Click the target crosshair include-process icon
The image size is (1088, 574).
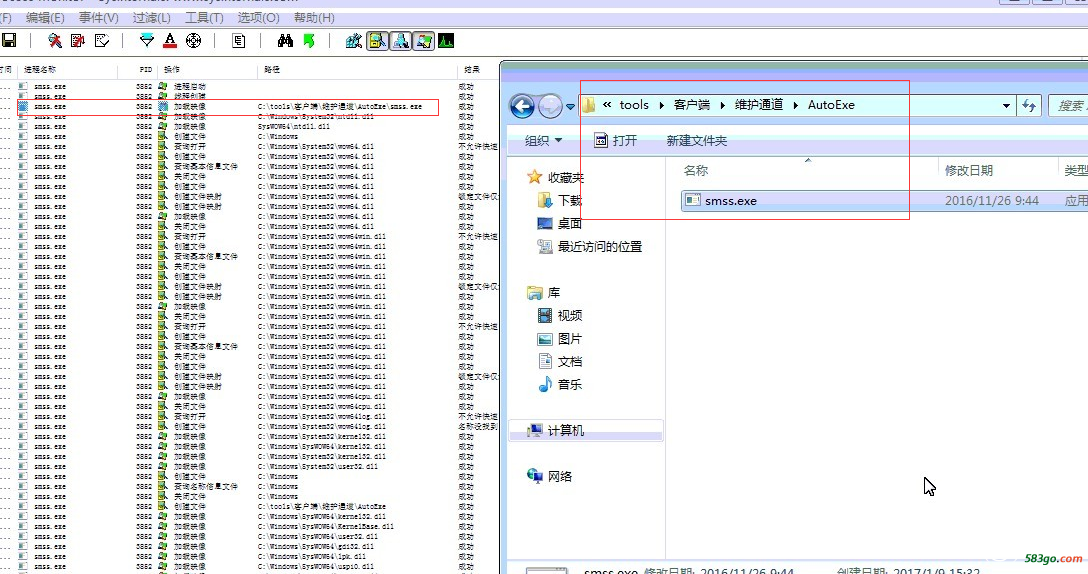pyautogui.click(x=194, y=41)
